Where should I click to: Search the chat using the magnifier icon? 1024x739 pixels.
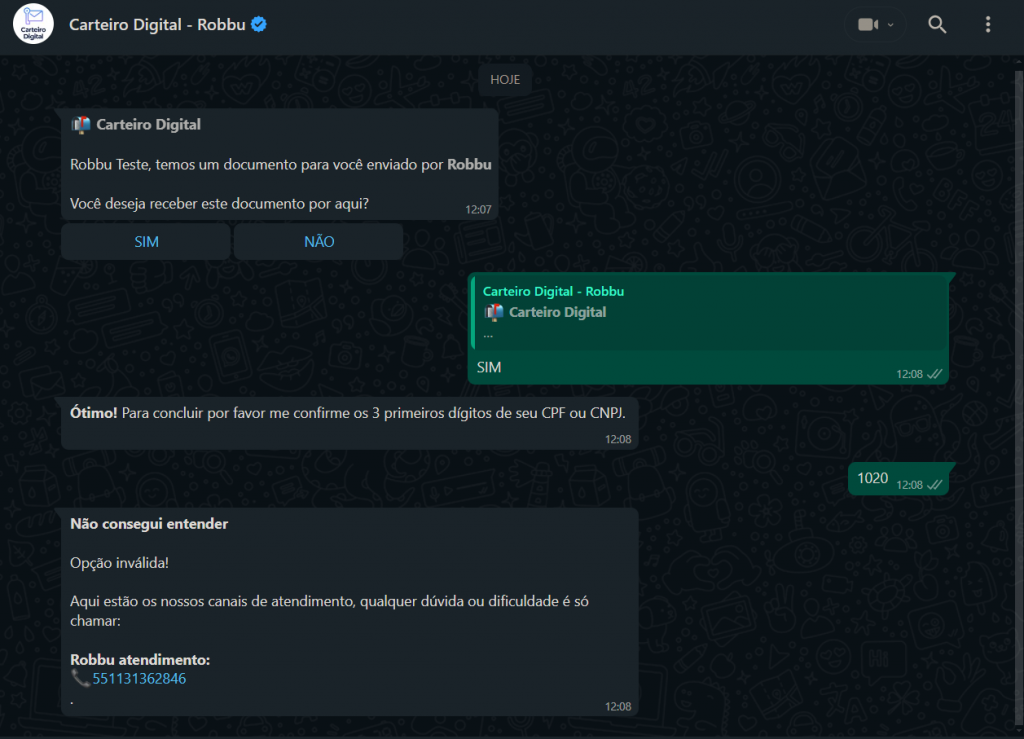tap(937, 25)
